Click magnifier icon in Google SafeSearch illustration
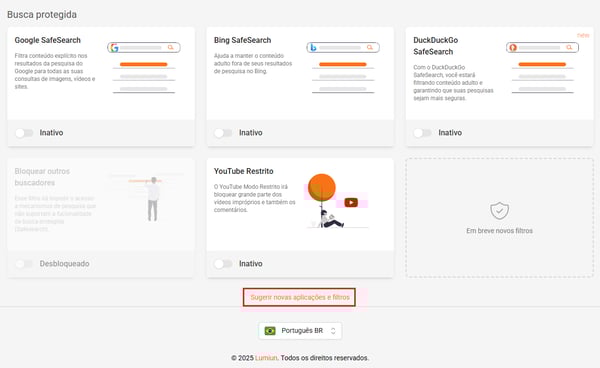 pos(171,47)
